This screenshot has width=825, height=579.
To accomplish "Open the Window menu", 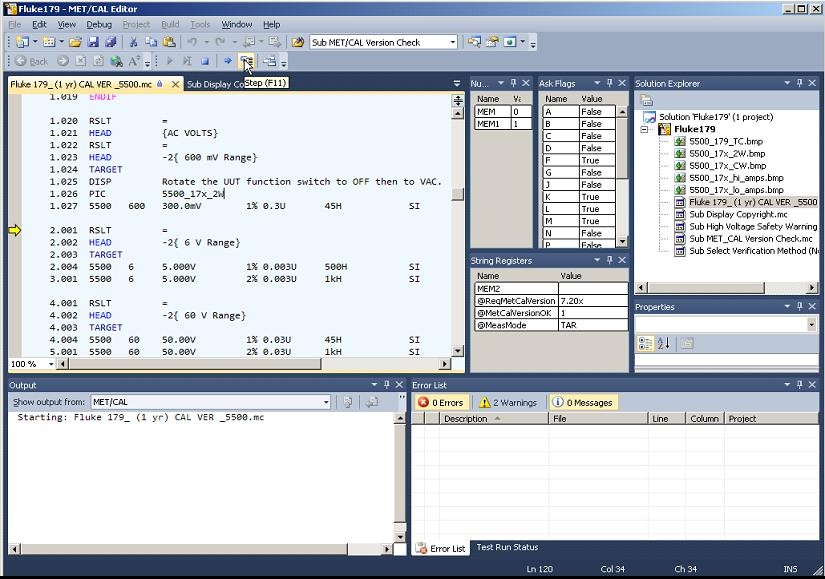I will [x=236, y=24].
